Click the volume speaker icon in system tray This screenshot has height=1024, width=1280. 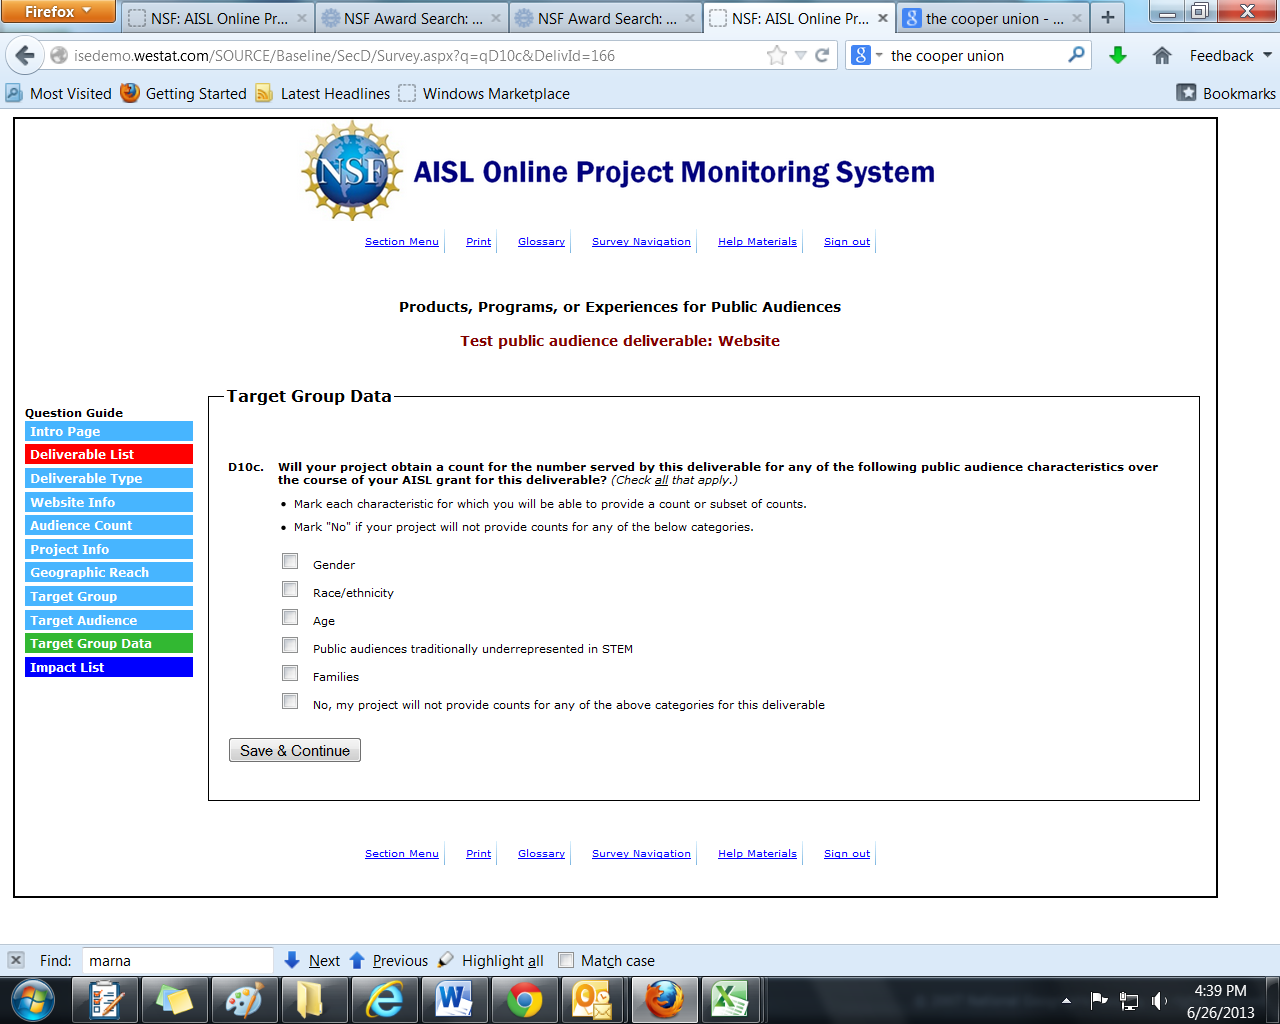pos(1160,1000)
